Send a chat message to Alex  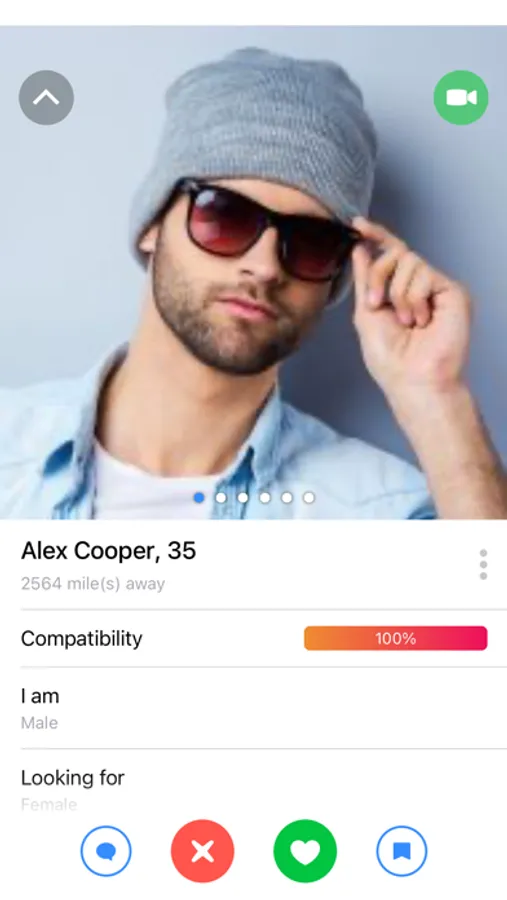coord(106,851)
